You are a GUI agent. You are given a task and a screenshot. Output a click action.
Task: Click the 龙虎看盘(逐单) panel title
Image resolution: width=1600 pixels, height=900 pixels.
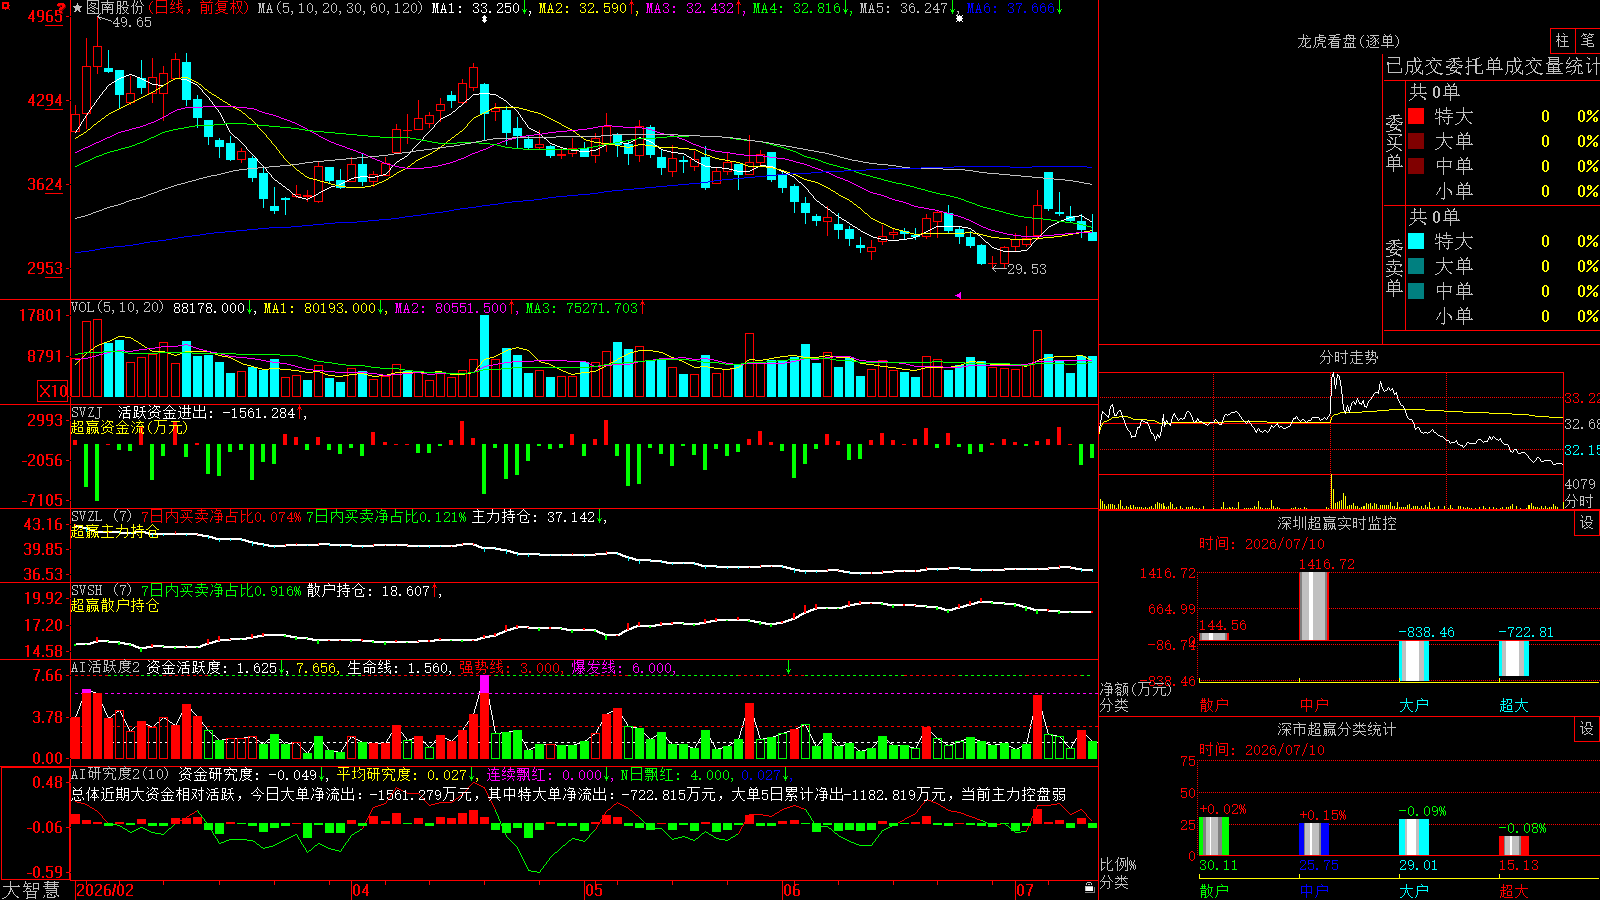coord(1349,41)
